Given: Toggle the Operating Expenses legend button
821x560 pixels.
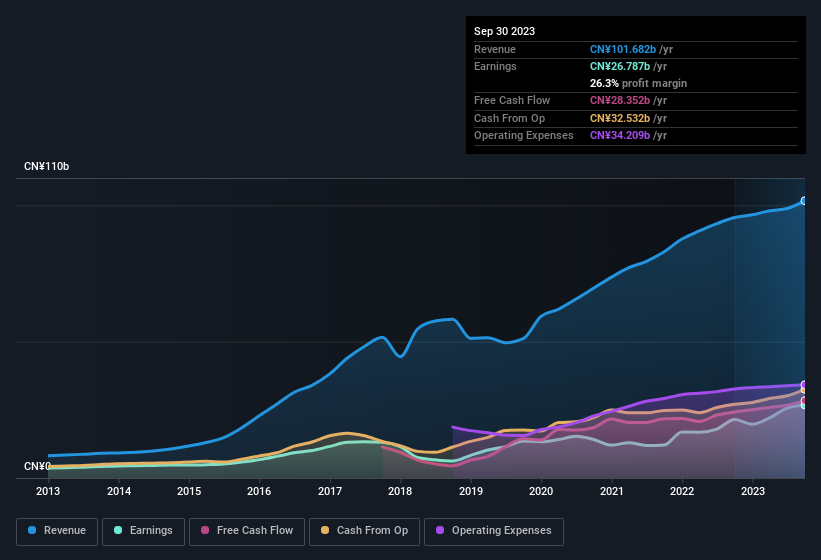Looking at the screenshot, I should coord(494,531).
